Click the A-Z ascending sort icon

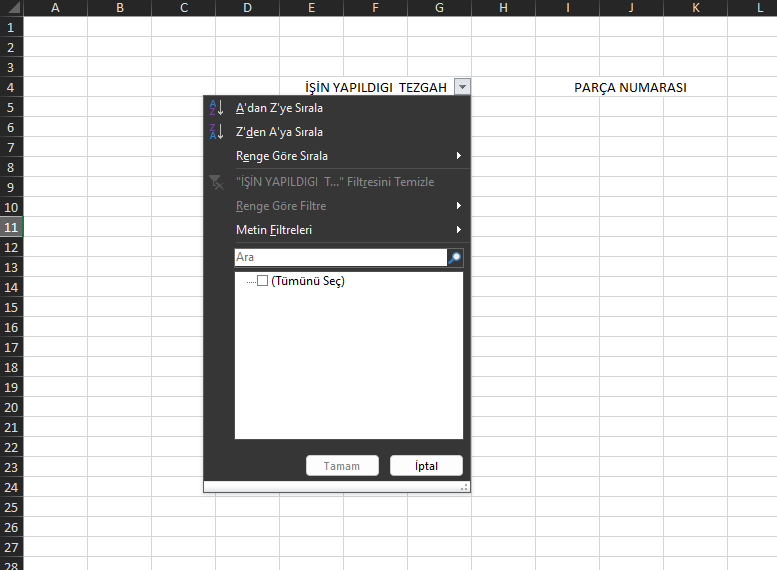click(217, 108)
